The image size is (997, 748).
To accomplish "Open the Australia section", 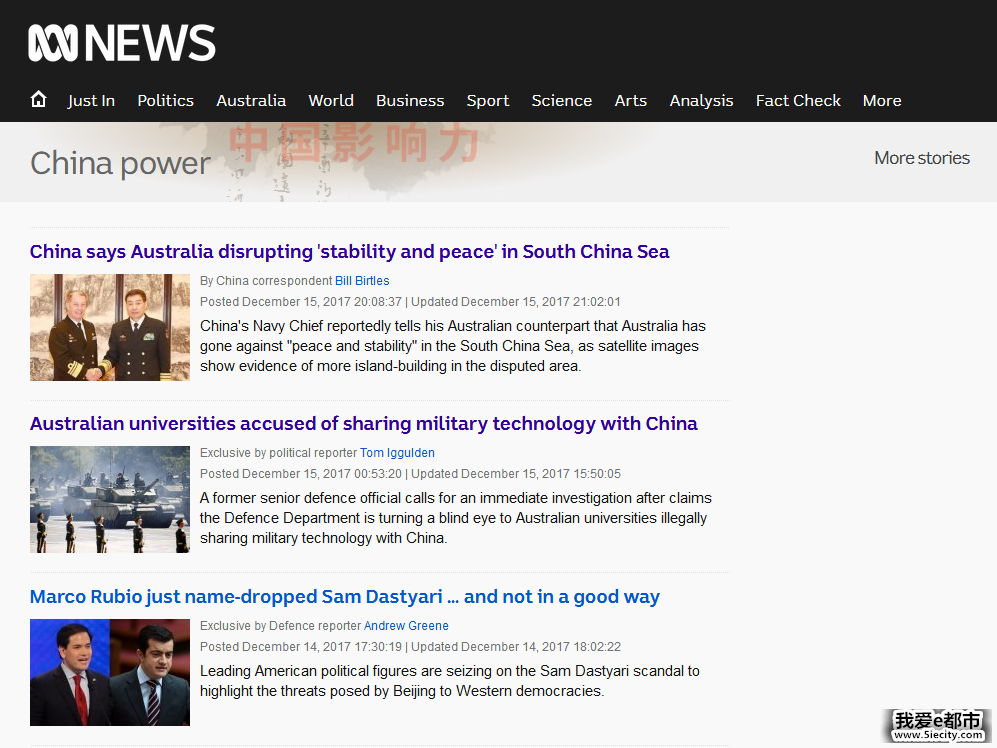I will point(251,100).
